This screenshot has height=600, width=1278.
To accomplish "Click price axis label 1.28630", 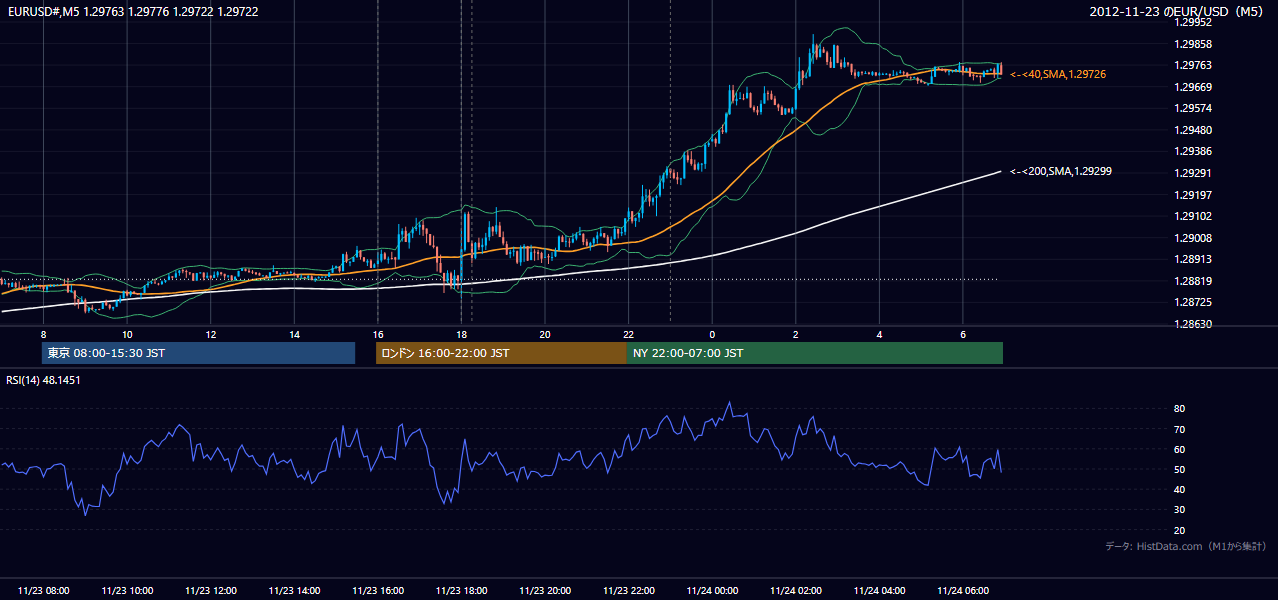I will [1192, 324].
